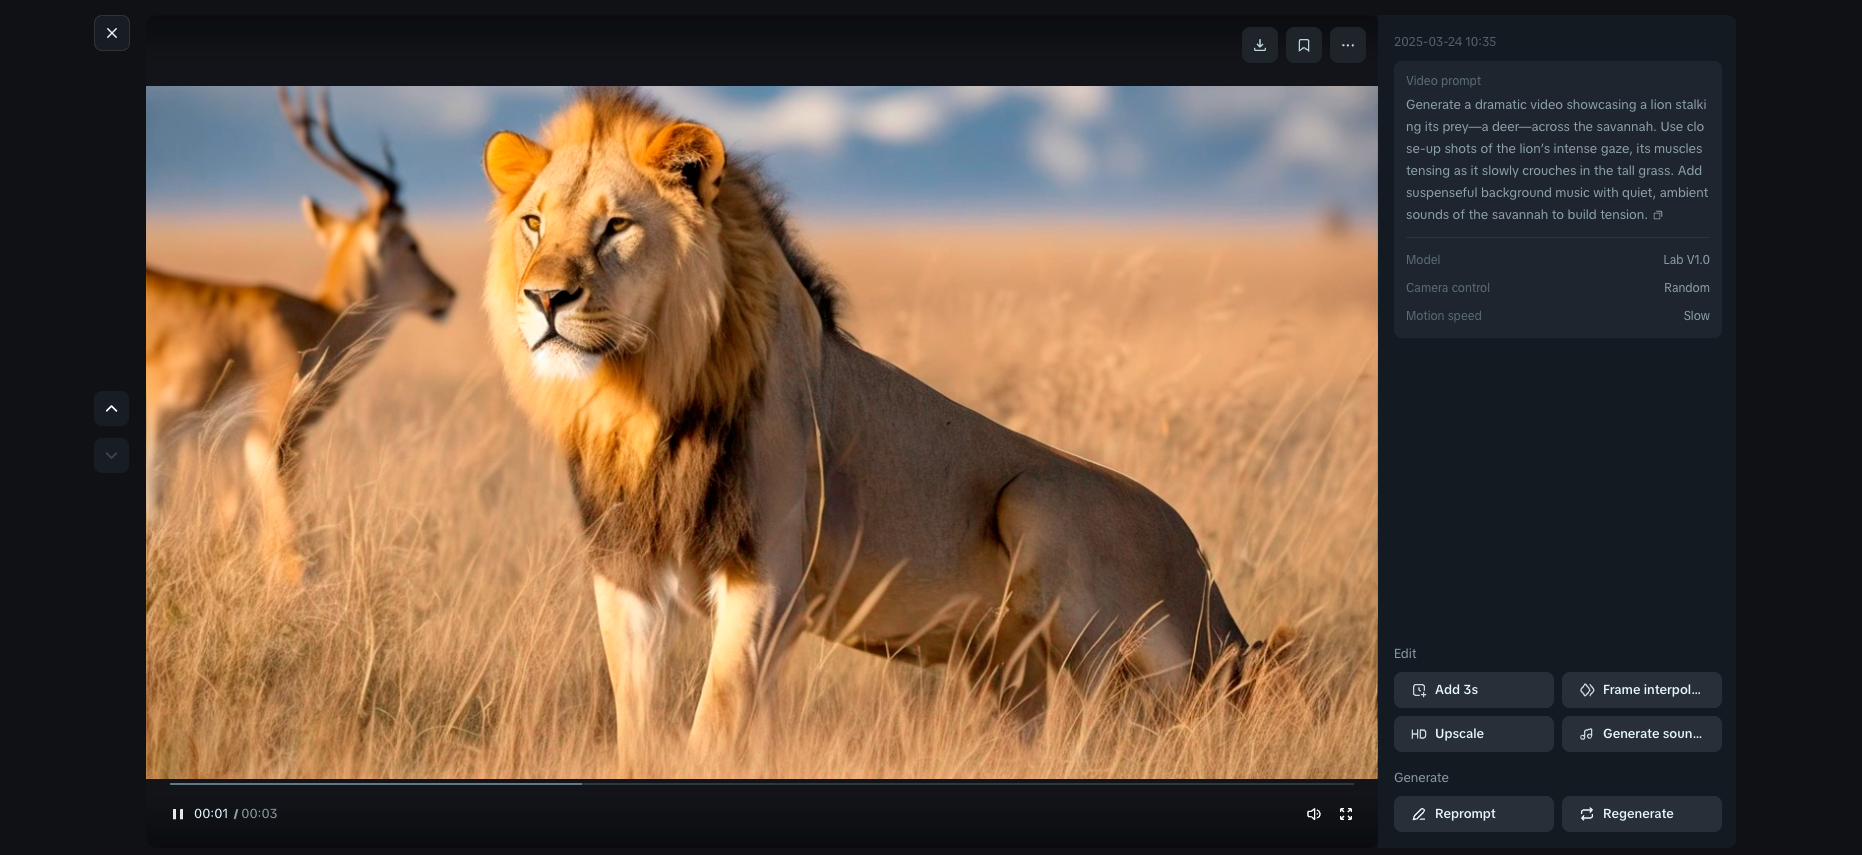Image resolution: width=1862 pixels, height=855 pixels.
Task: Enter fullscreen video mode
Action: pyautogui.click(x=1346, y=814)
